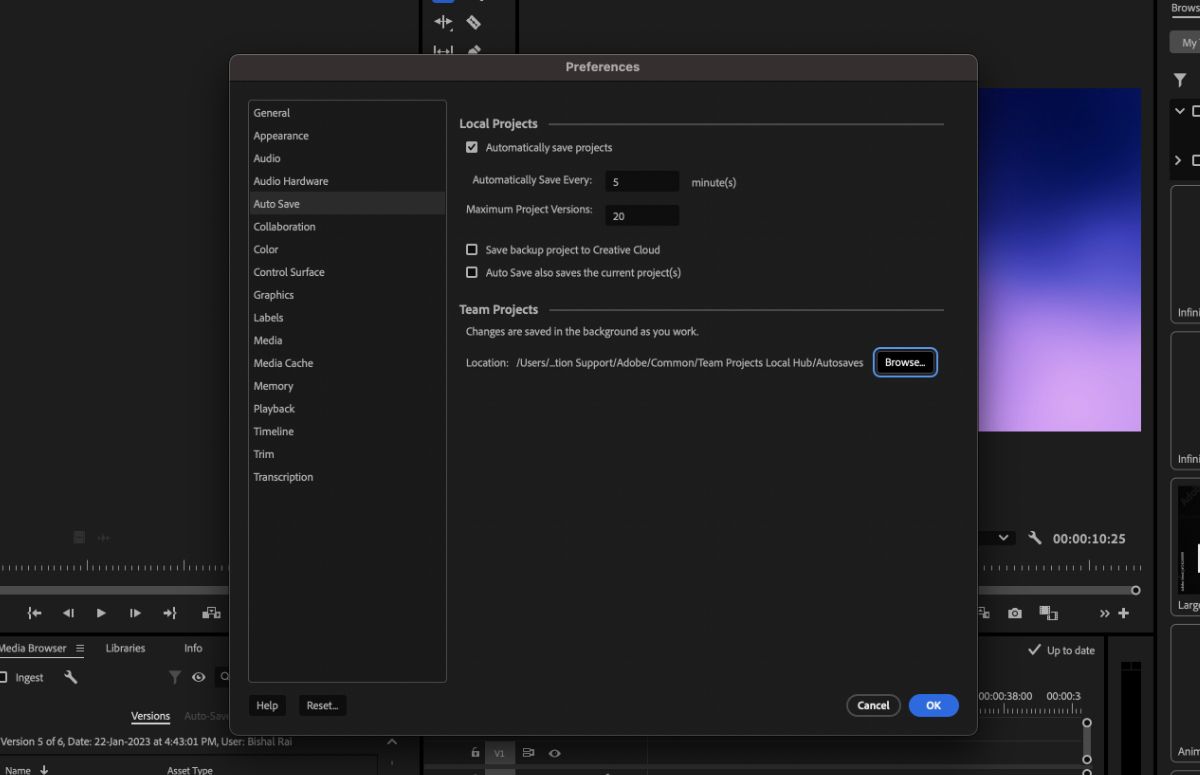Open the dropdown arrow beside the timecode wrench
1200x775 pixels.
pos(1003,538)
